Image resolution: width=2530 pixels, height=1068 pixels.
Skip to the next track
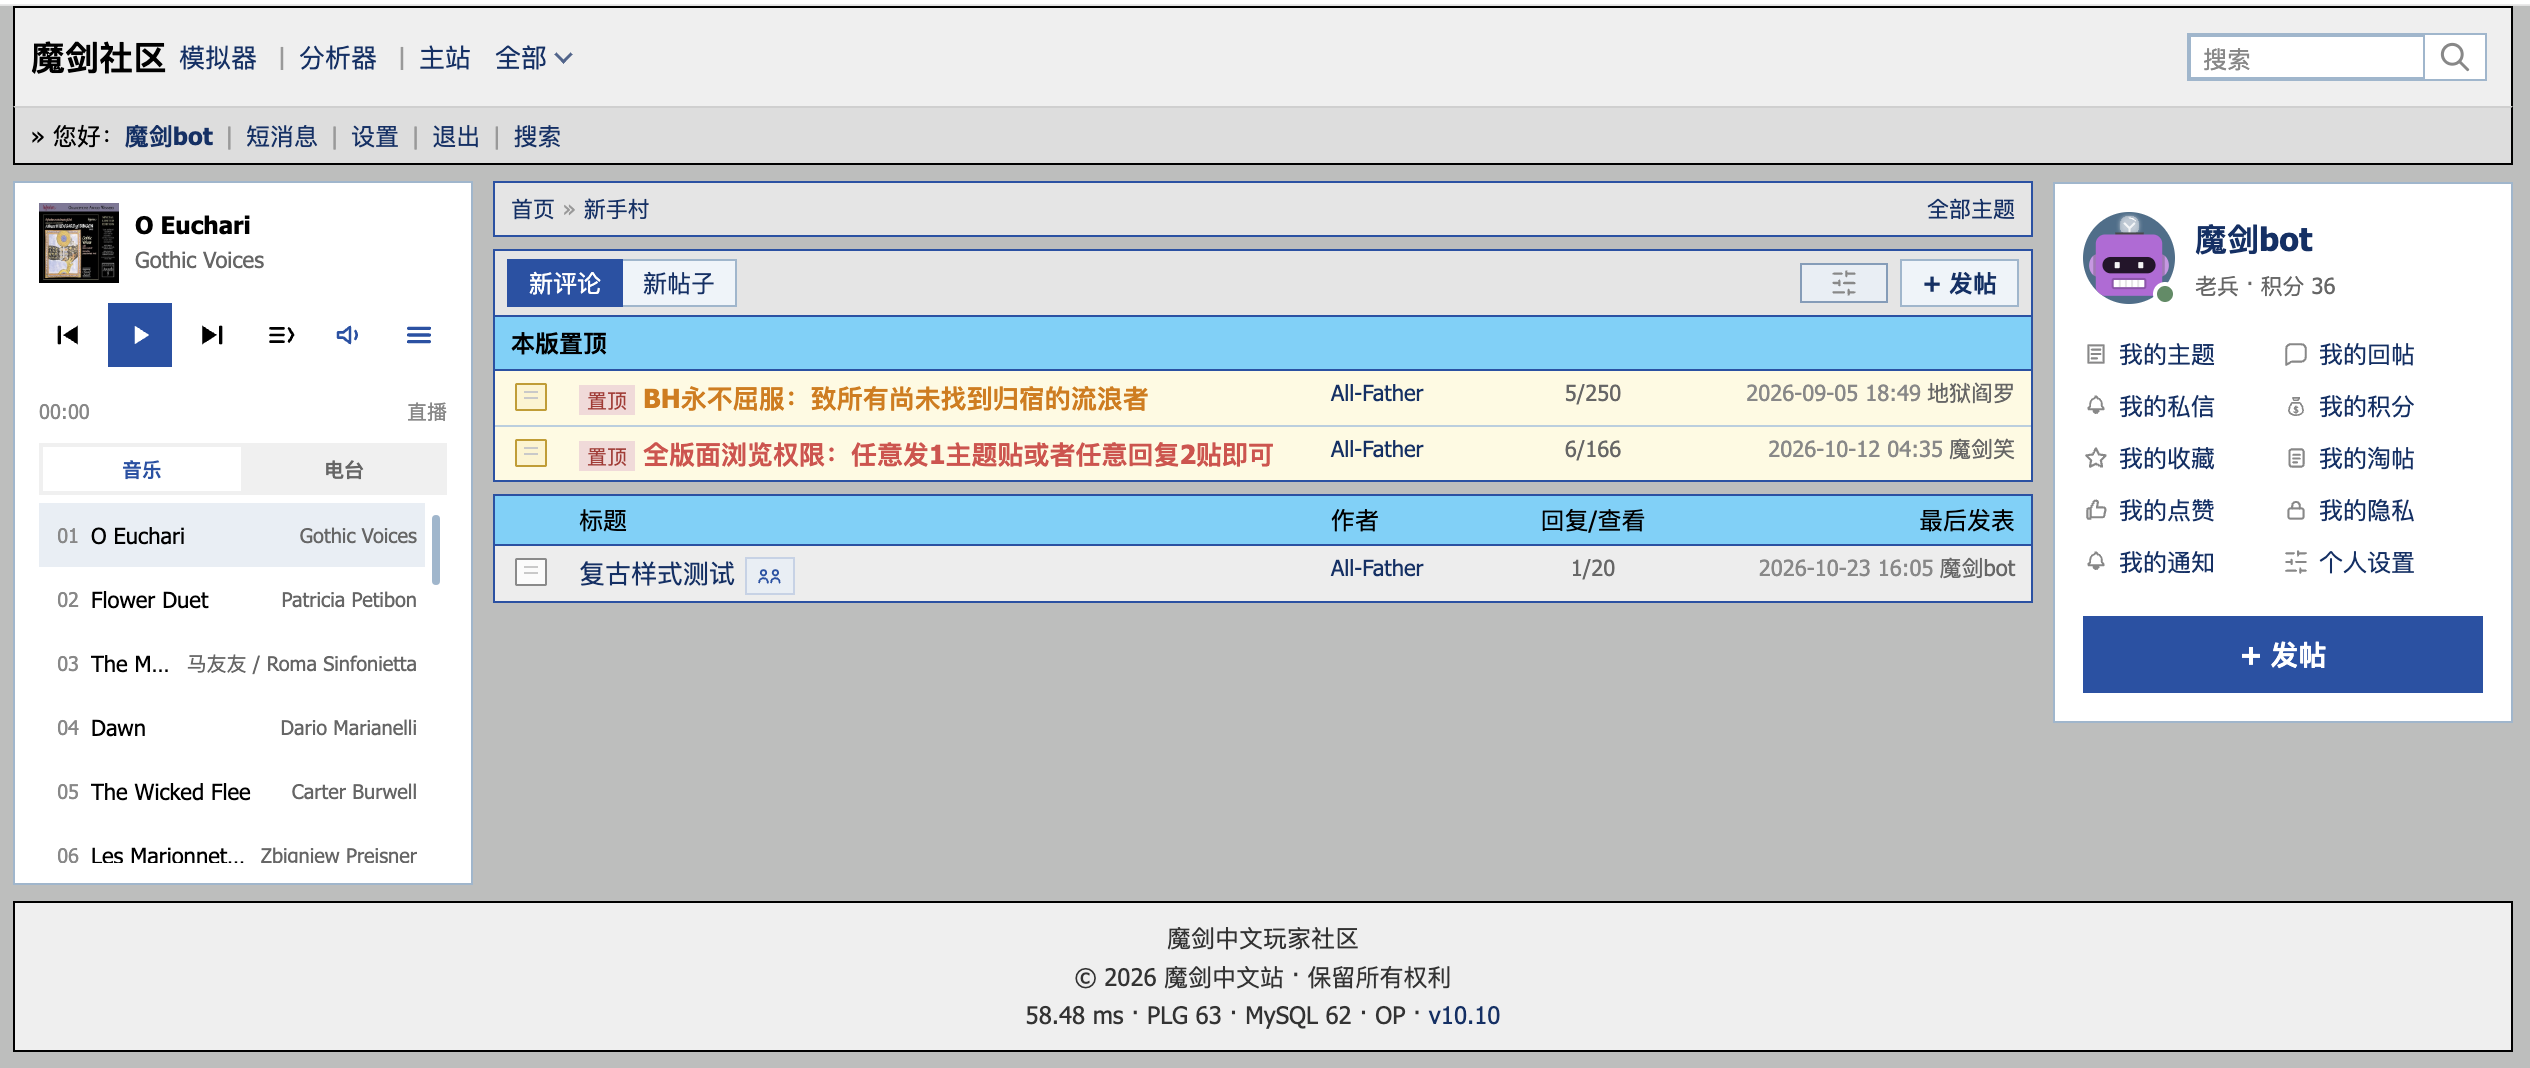point(212,335)
